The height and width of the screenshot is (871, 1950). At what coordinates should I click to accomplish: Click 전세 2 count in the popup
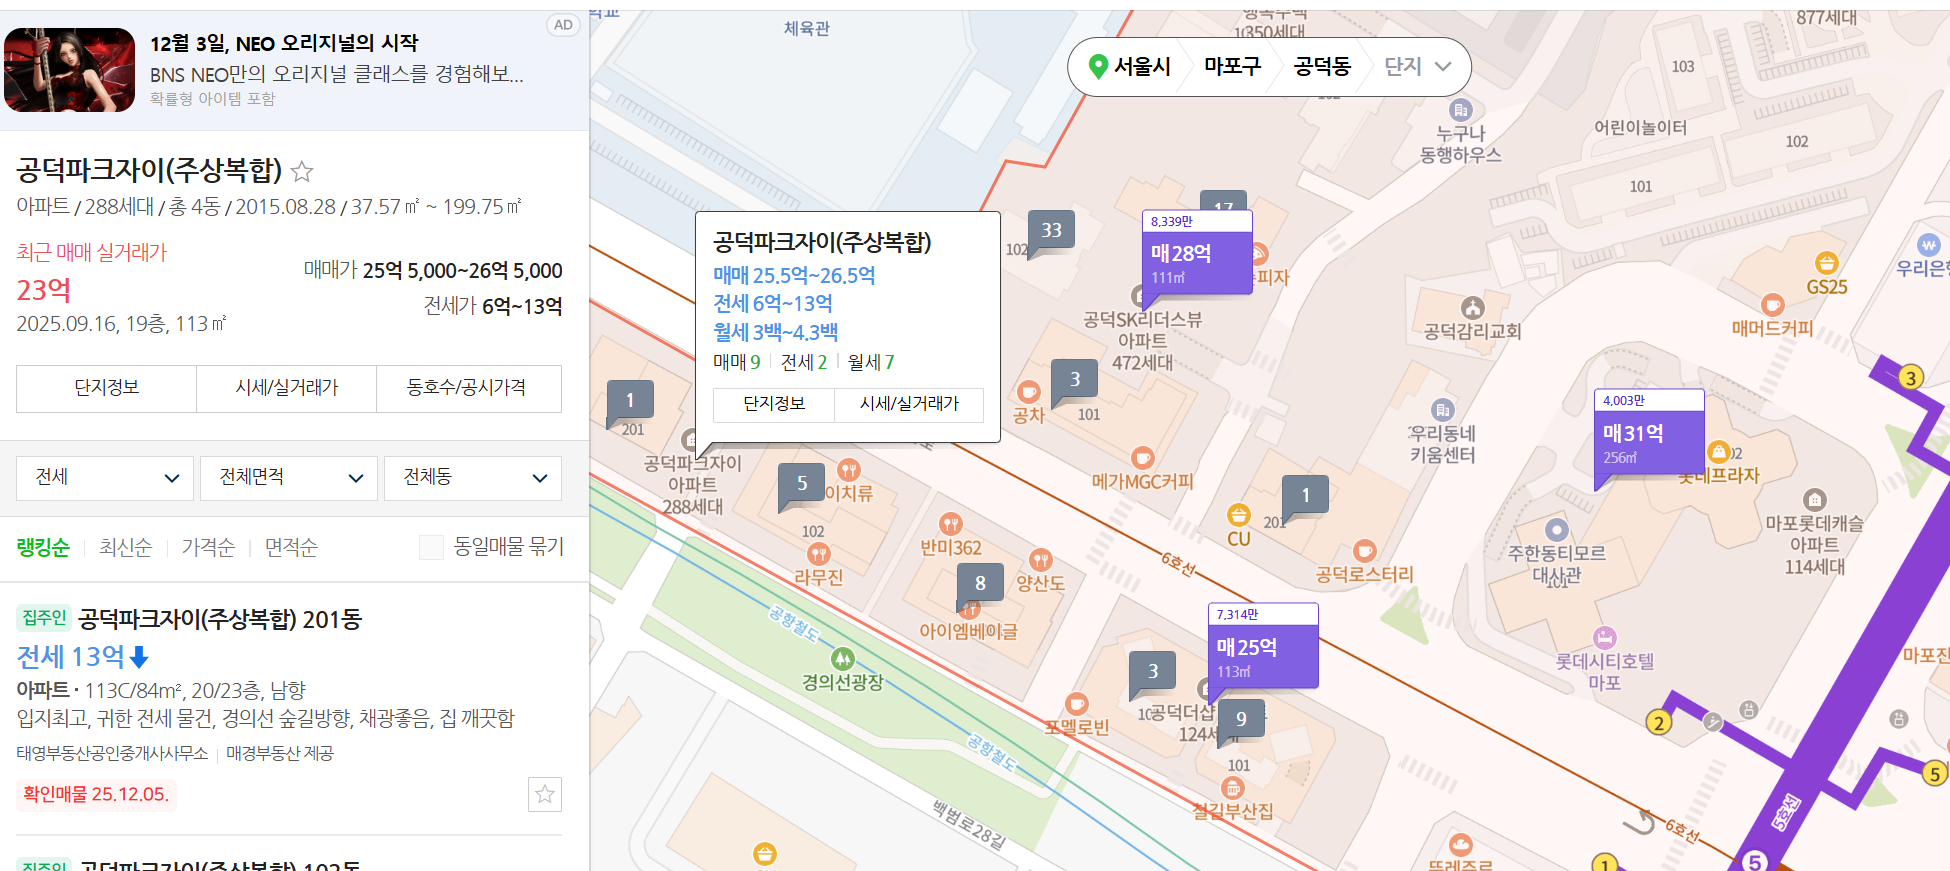point(804,362)
